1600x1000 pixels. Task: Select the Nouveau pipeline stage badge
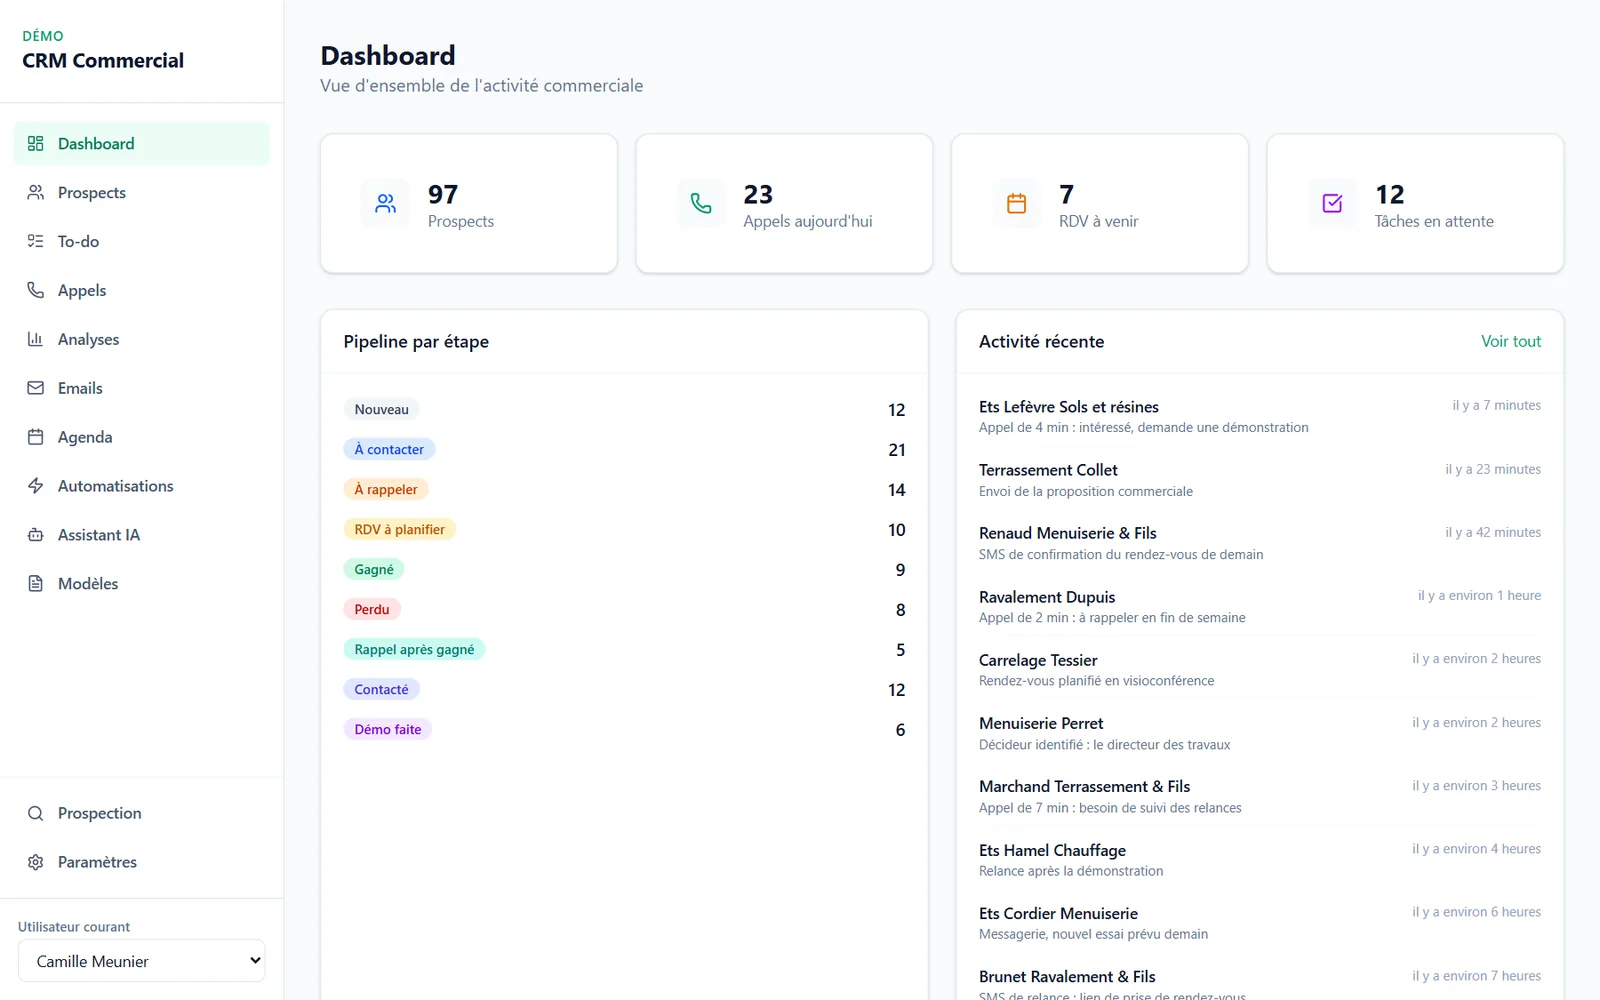(x=382, y=409)
